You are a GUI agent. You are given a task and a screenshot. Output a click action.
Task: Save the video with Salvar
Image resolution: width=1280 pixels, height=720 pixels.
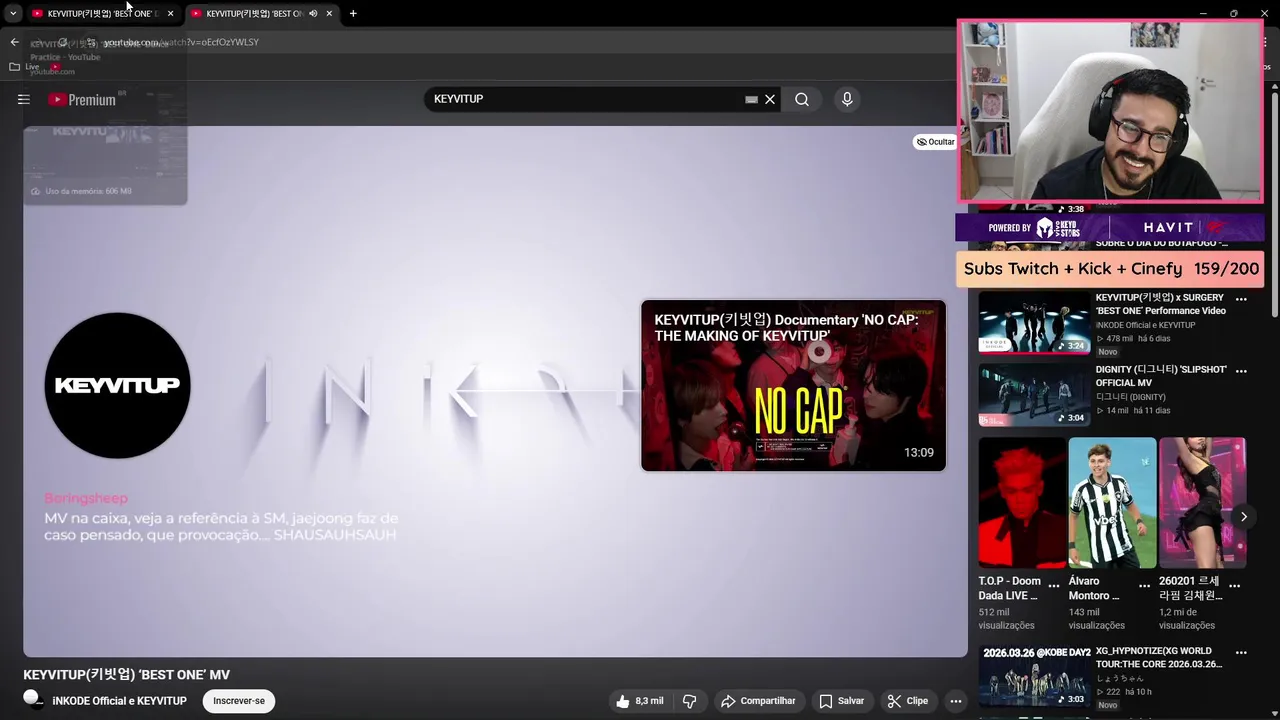pos(842,701)
